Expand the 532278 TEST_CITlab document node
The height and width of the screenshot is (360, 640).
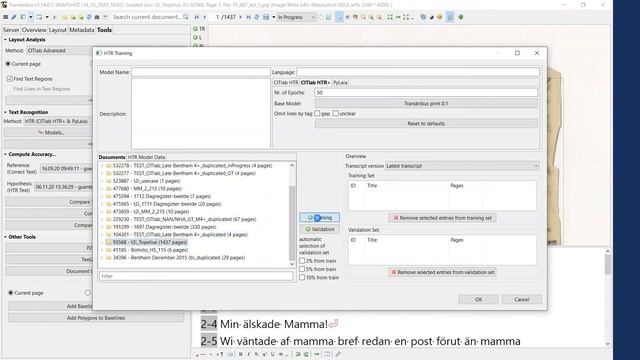[102, 166]
